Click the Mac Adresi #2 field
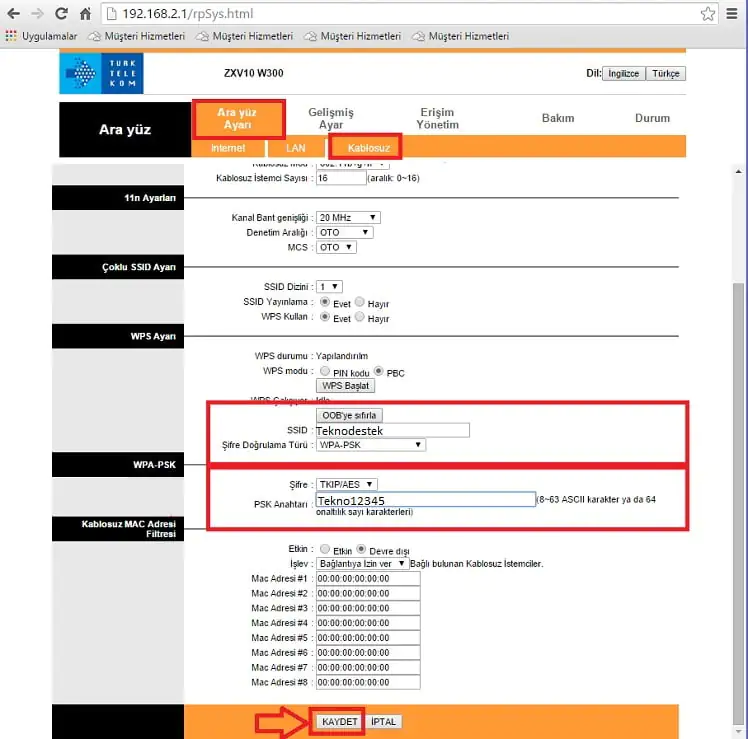Viewport: 748px width, 739px height. pos(368,593)
